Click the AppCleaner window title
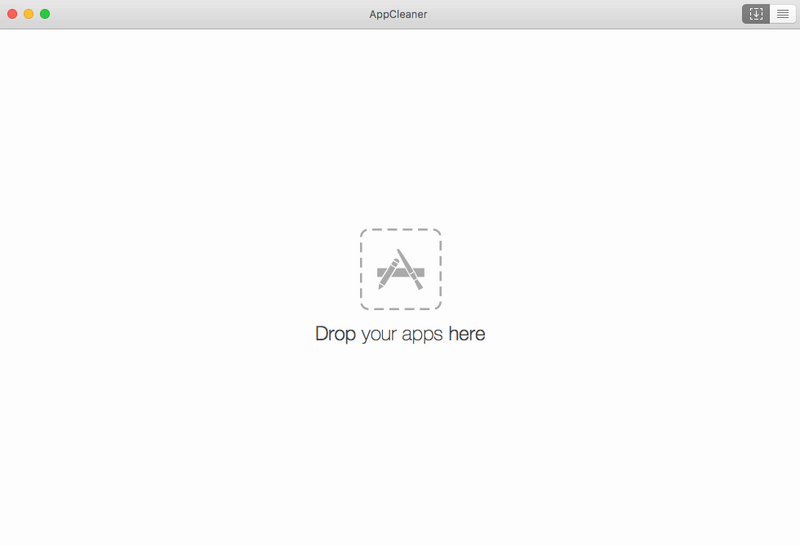The height and width of the screenshot is (546, 800). click(398, 14)
